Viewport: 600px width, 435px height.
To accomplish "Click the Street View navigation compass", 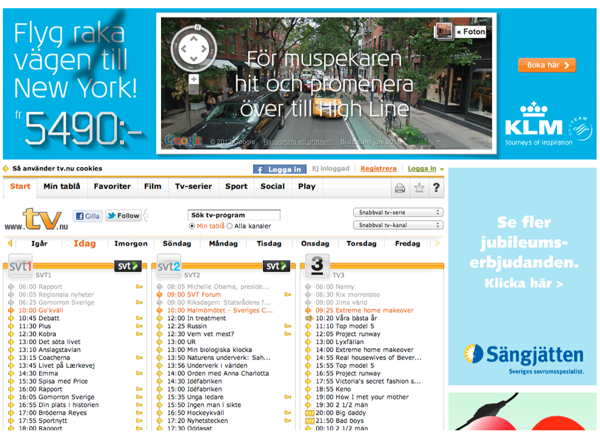I will coord(194,49).
